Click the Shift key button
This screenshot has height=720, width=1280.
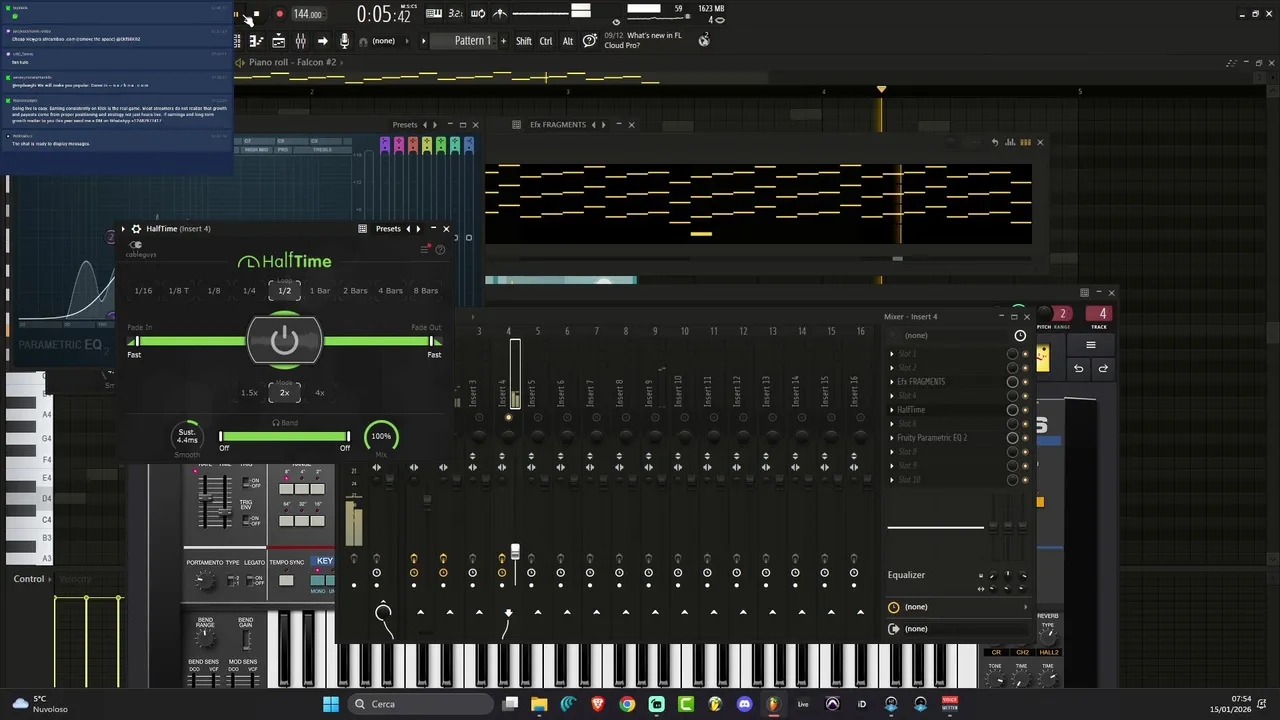pyautogui.click(x=524, y=41)
